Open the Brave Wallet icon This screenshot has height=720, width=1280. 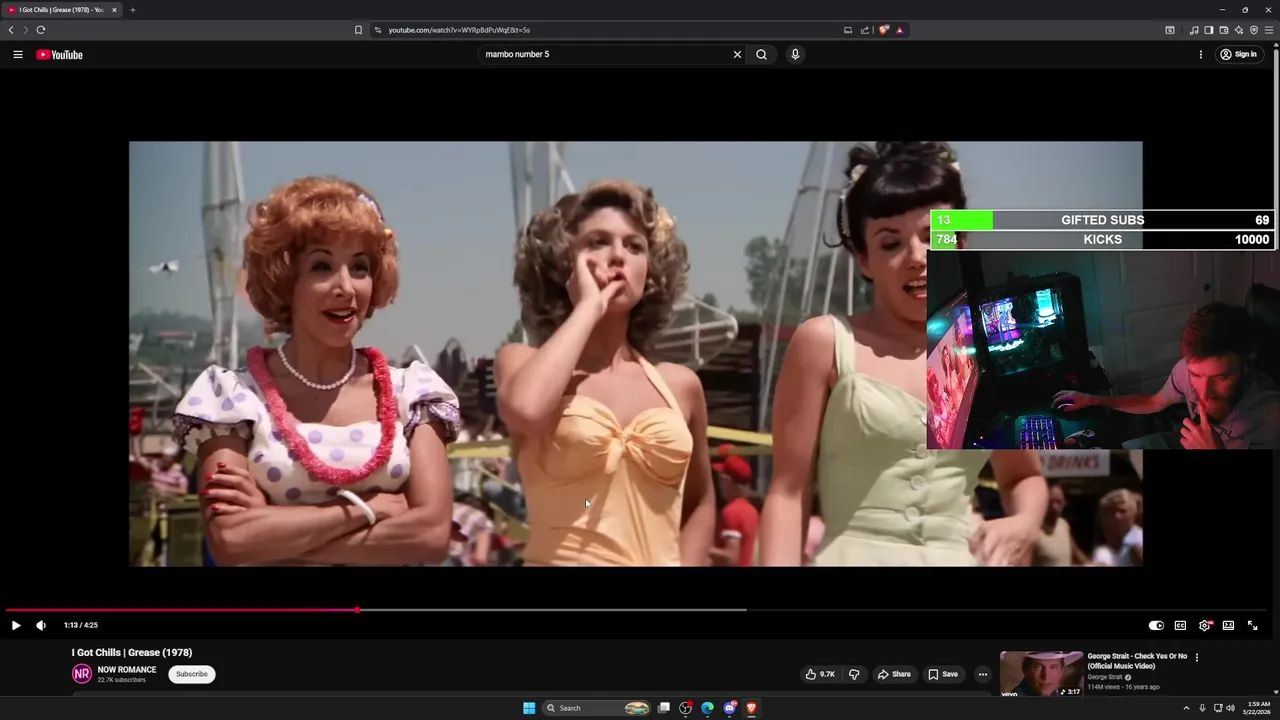pos(1223,30)
